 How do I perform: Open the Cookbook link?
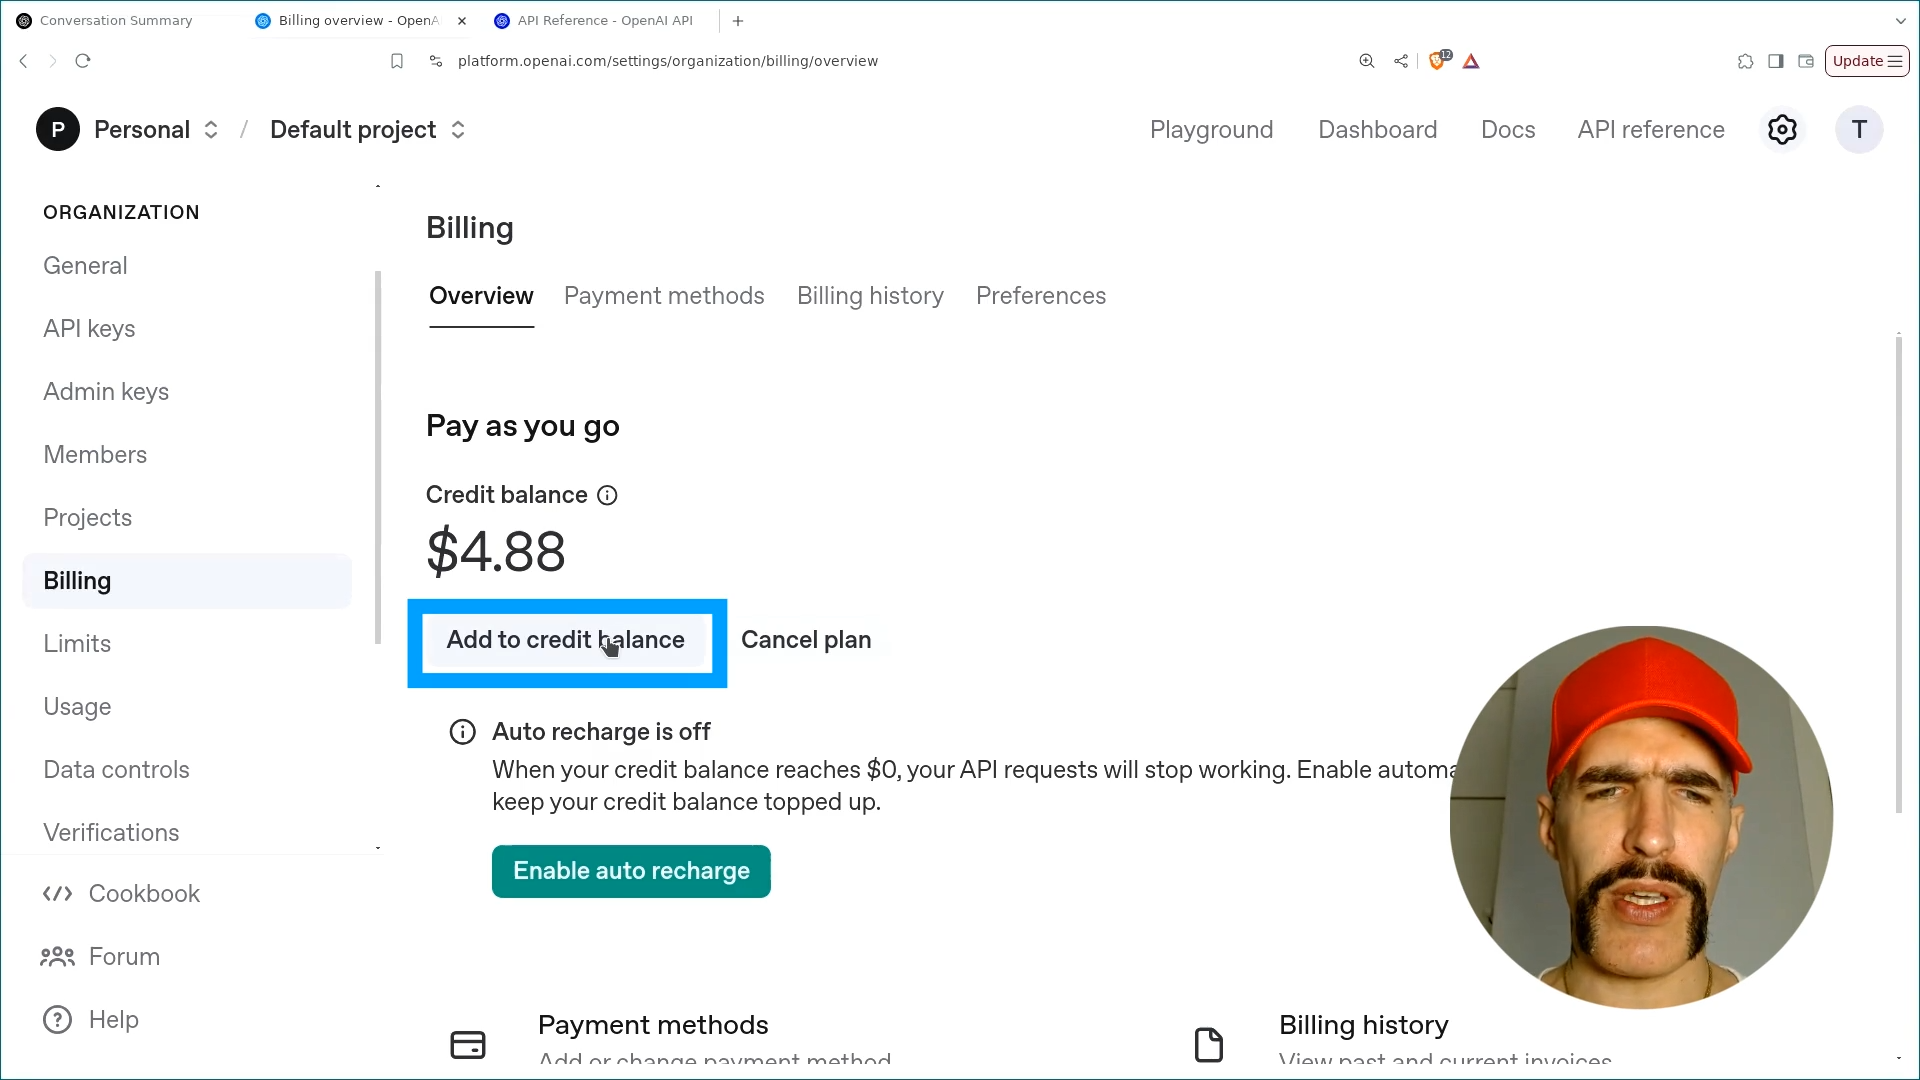point(121,894)
